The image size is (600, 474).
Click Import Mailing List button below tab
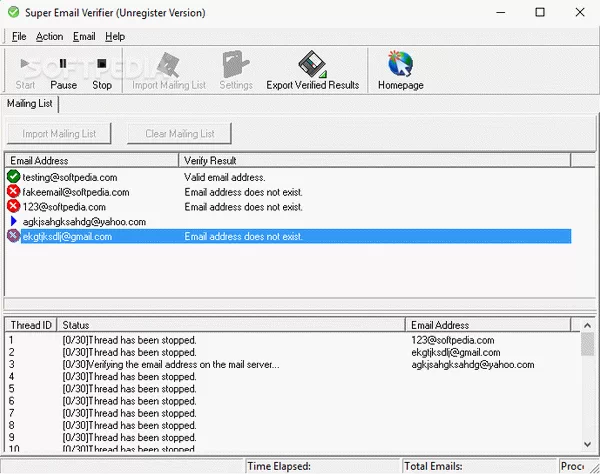pos(60,133)
